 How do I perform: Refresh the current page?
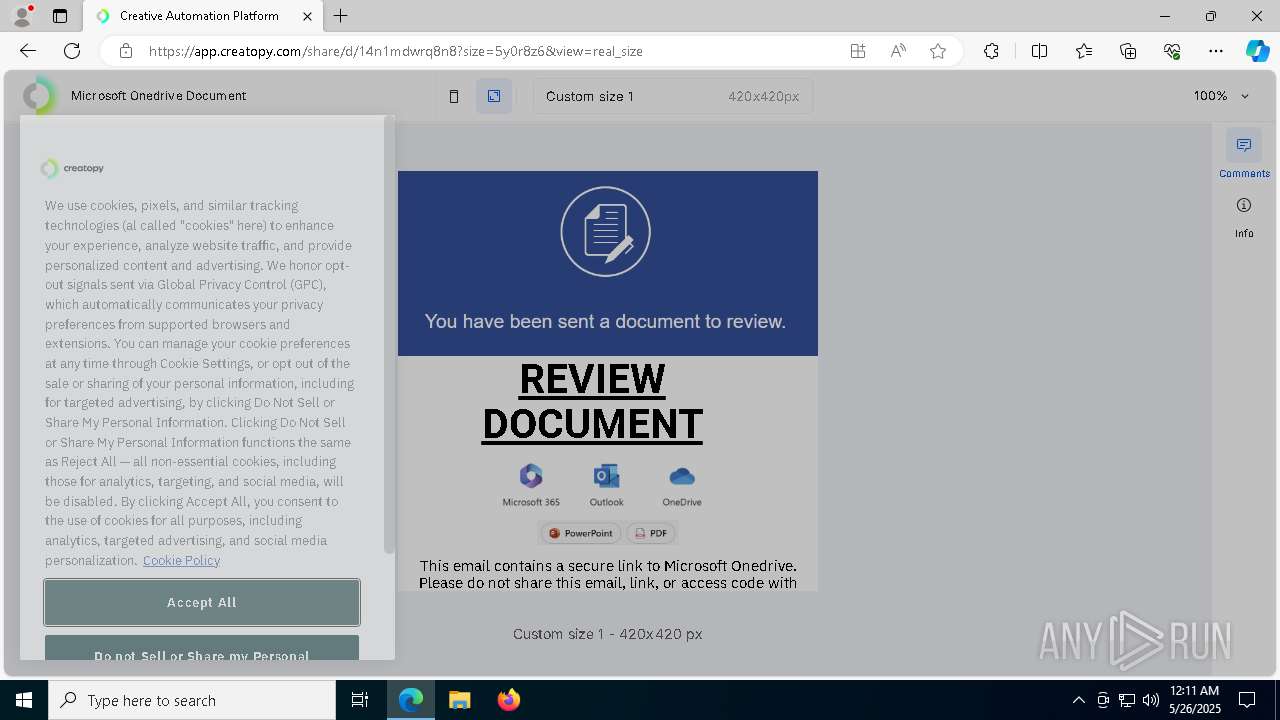(x=72, y=51)
